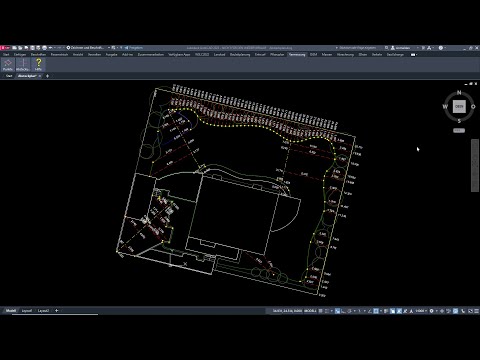This screenshot has width=480, height=360.
Task: Click the search magnifier in title bar
Action: point(386,48)
